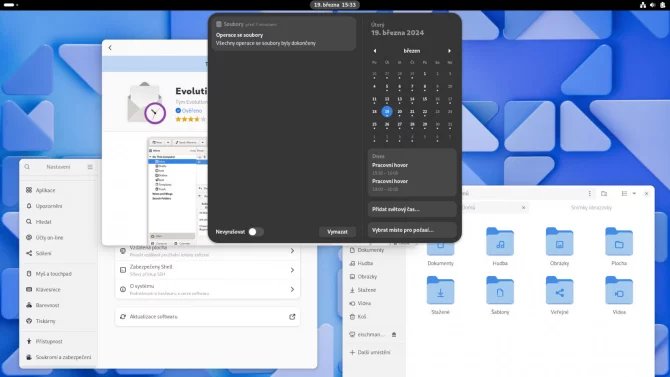Eject the mounted drive in Files sidebar
Viewport: 670px width, 377px height.
tap(394, 335)
